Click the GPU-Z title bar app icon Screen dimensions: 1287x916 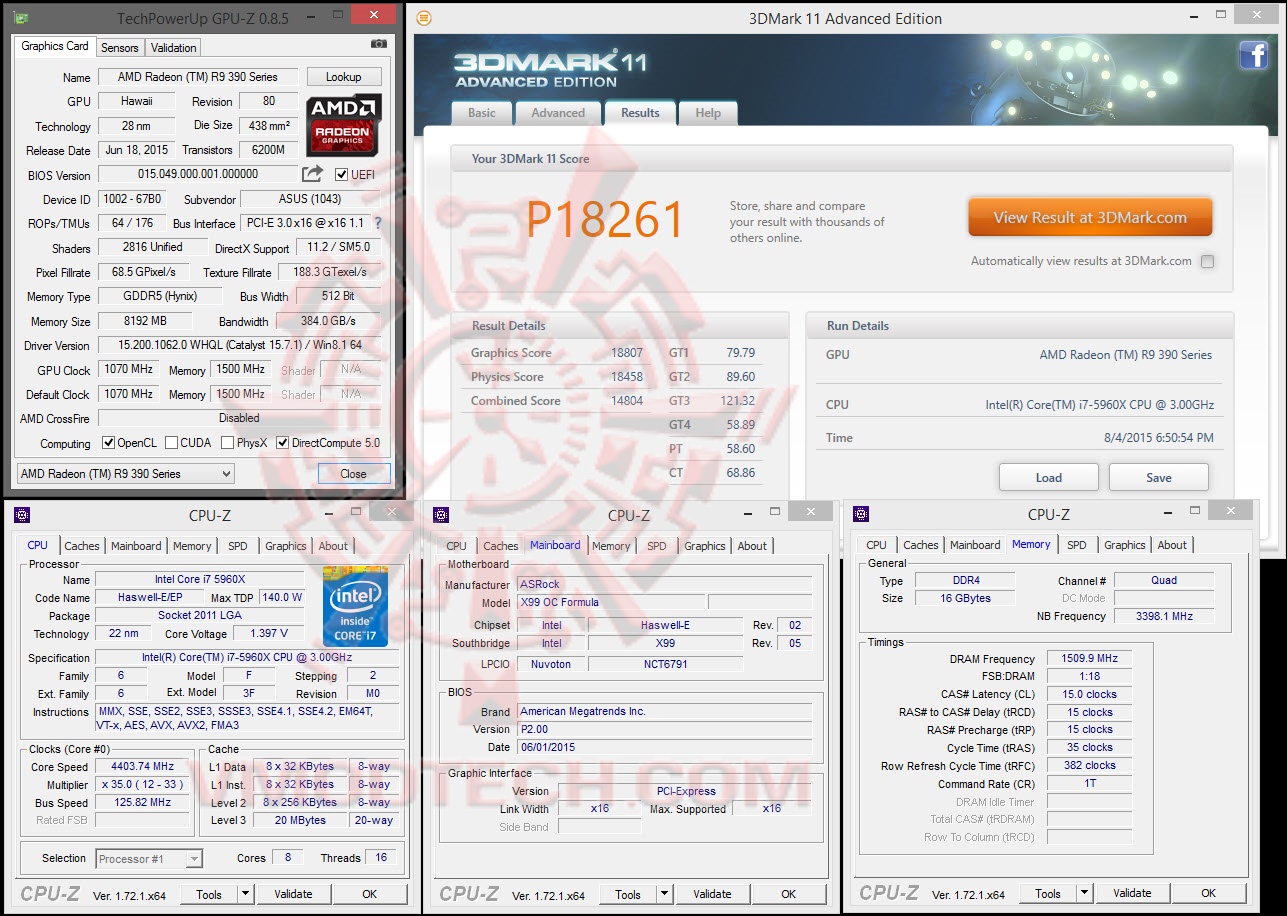pos(22,18)
